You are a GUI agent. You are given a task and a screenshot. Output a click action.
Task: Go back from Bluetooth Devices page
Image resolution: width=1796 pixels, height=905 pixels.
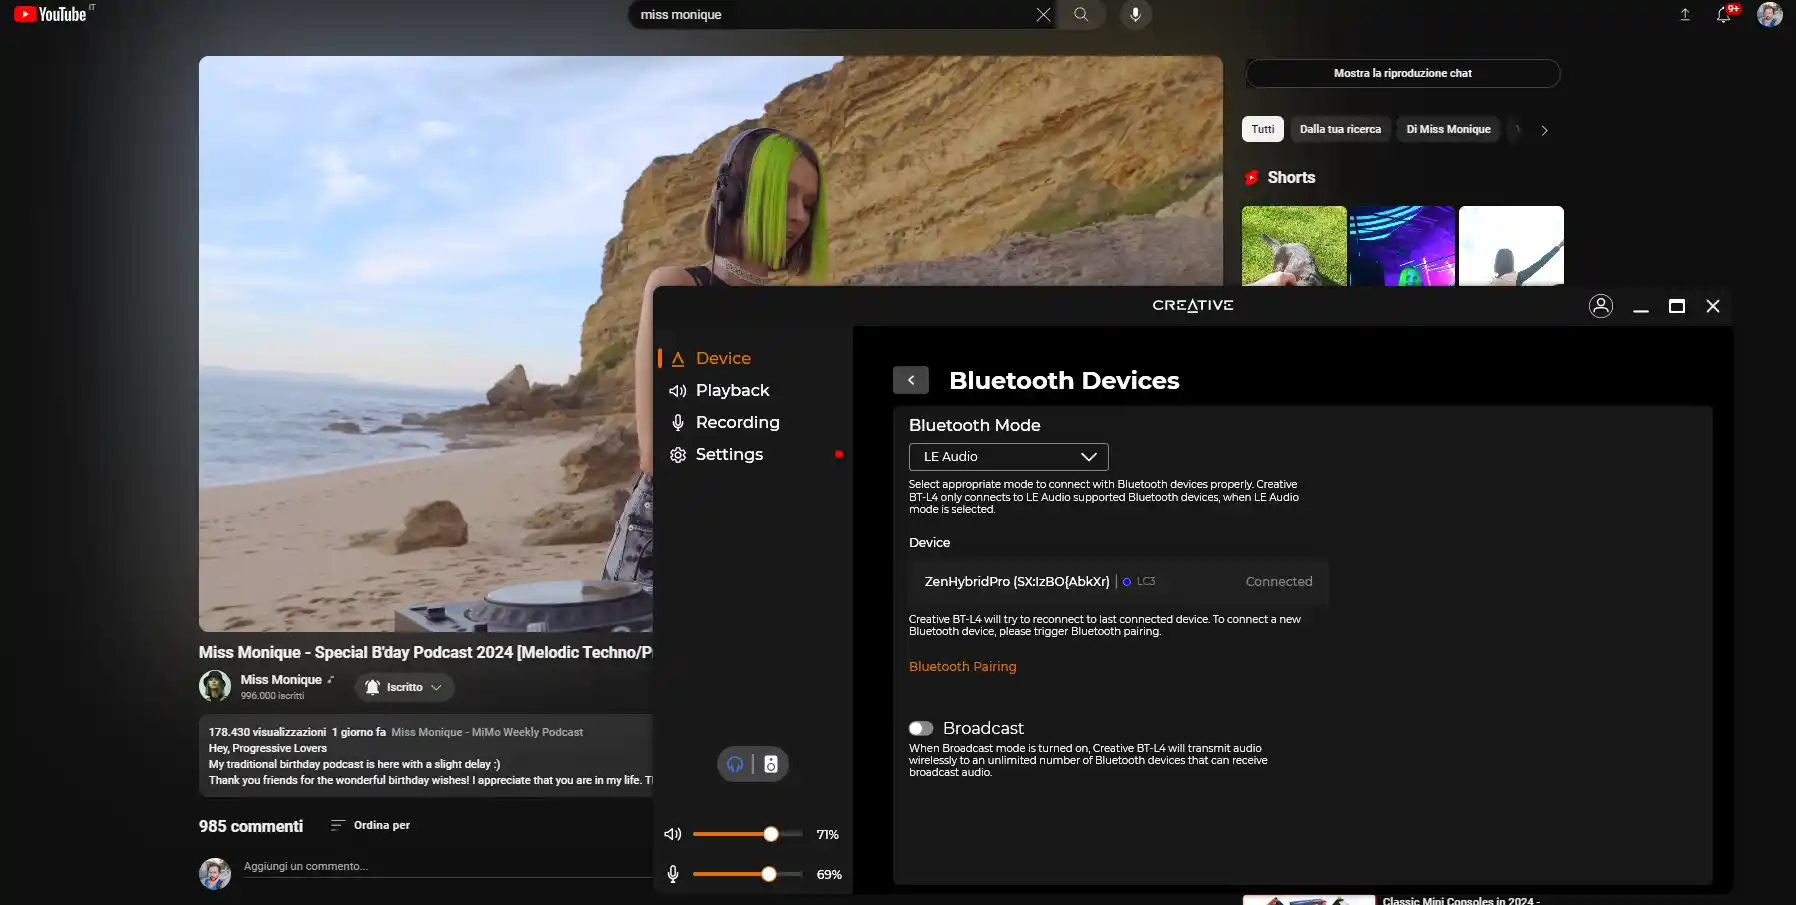click(x=911, y=380)
